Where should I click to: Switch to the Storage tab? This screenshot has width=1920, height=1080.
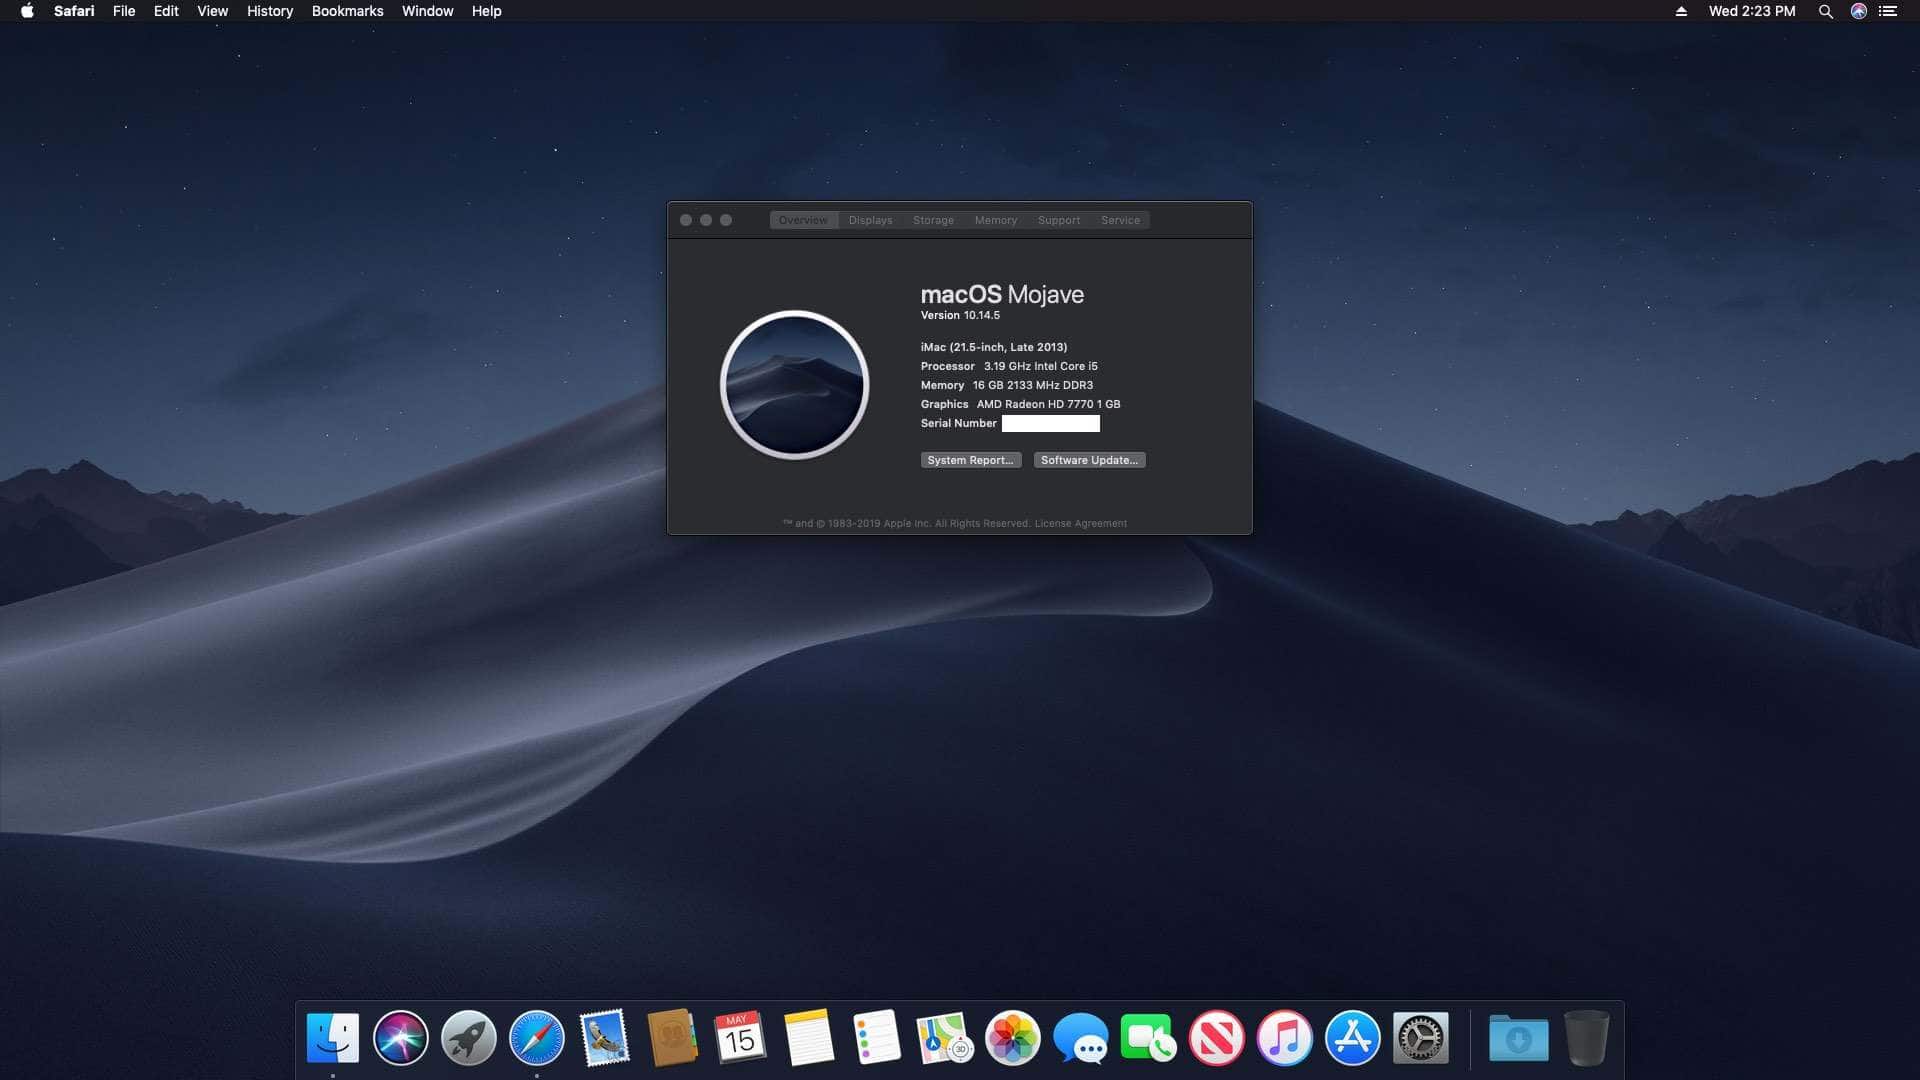click(933, 220)
